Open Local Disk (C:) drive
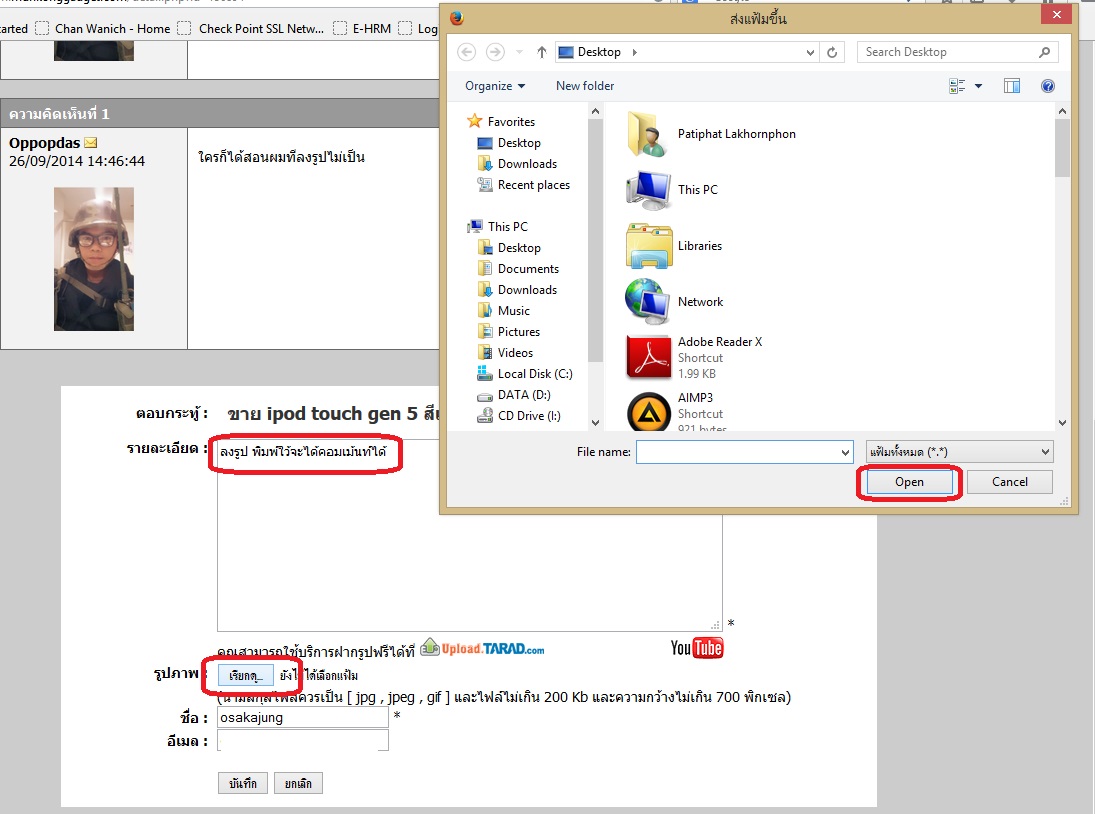The image size is (1095, 814). click(x=534, y=373)
